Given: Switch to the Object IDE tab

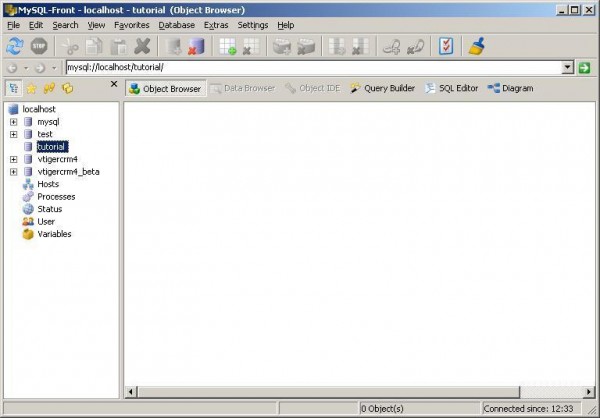Looking at the screenshot, I should (x=313, y=88).
